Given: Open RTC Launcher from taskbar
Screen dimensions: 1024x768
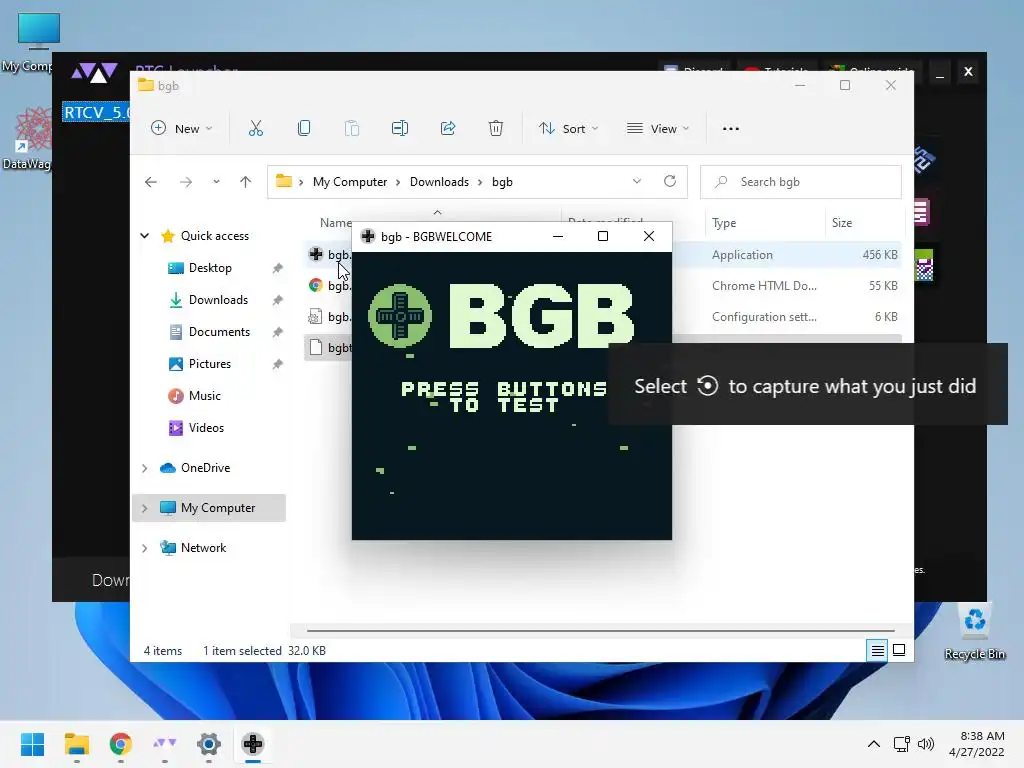Looking at the screenshot, I should pyautogui.click(x=165, y=744).
